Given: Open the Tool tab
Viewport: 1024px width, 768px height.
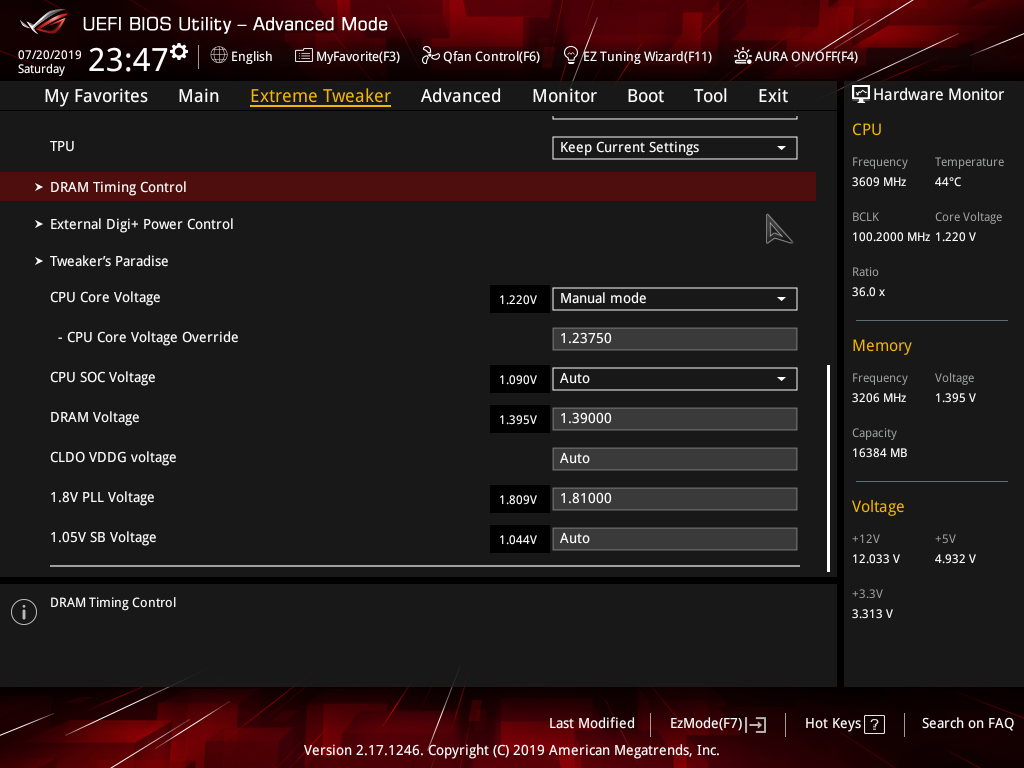Looking at the screenshot, I should pos(711,96).
